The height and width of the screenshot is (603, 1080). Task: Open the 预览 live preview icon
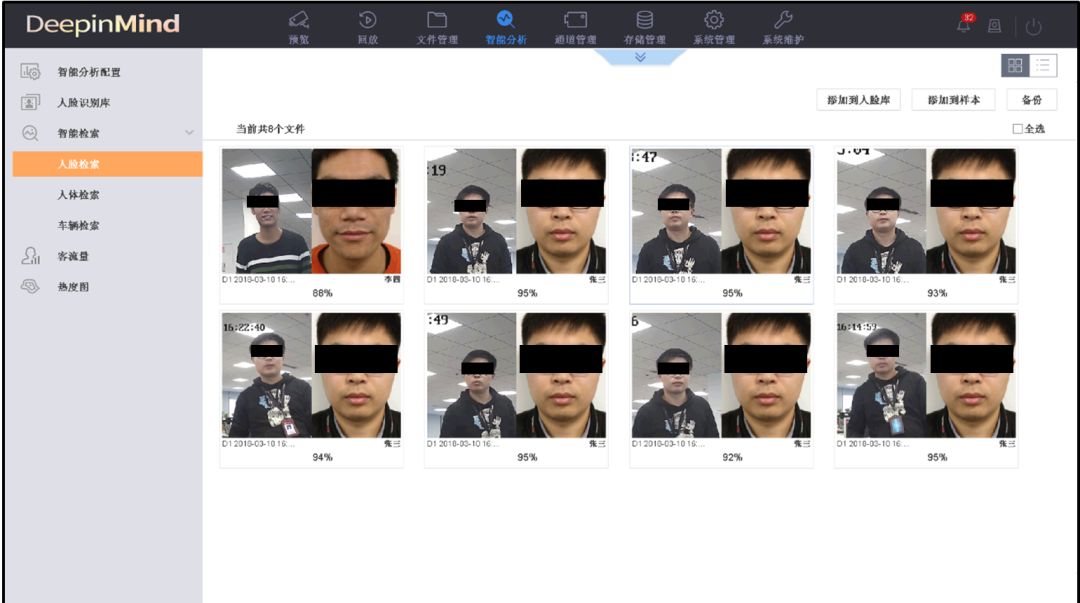(298, 20)
